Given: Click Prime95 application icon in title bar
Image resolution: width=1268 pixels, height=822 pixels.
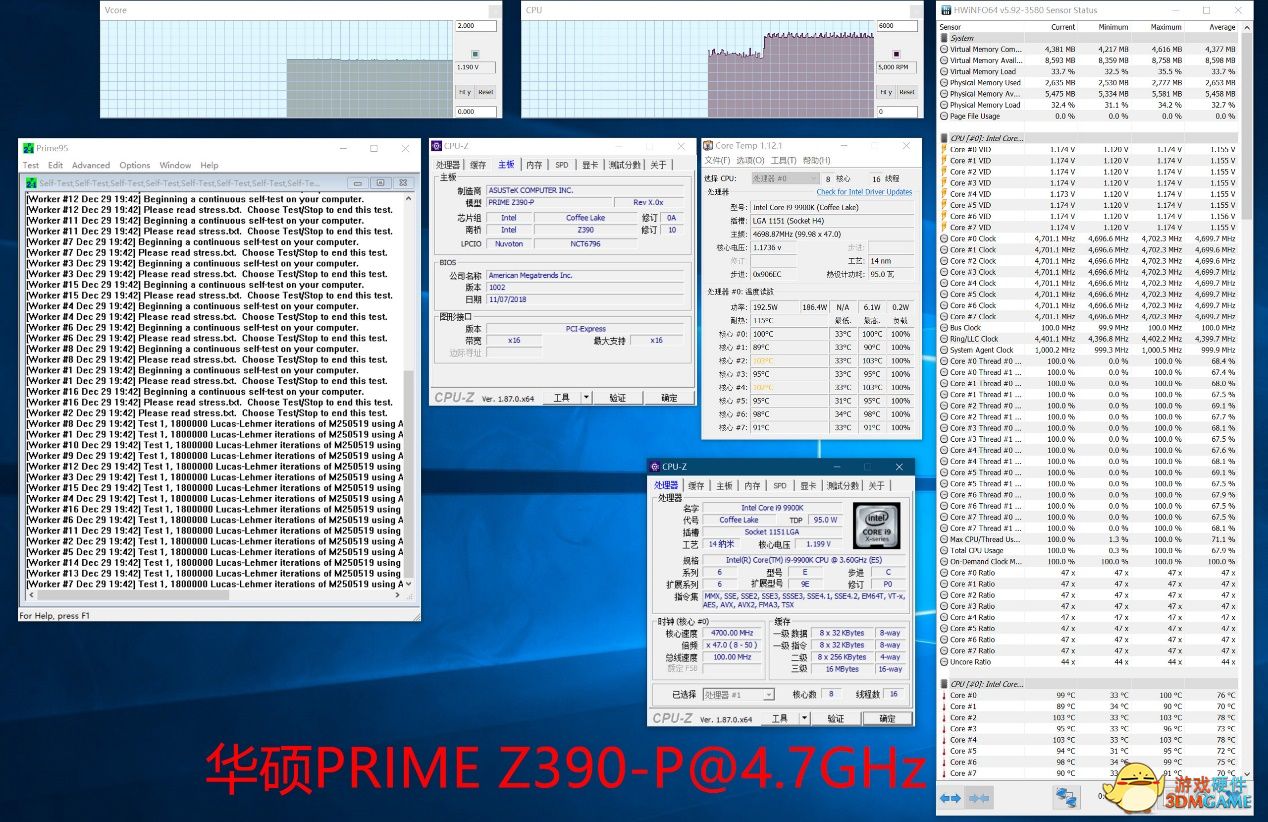Looking at the screenshot, I should [x=28, y=148].
